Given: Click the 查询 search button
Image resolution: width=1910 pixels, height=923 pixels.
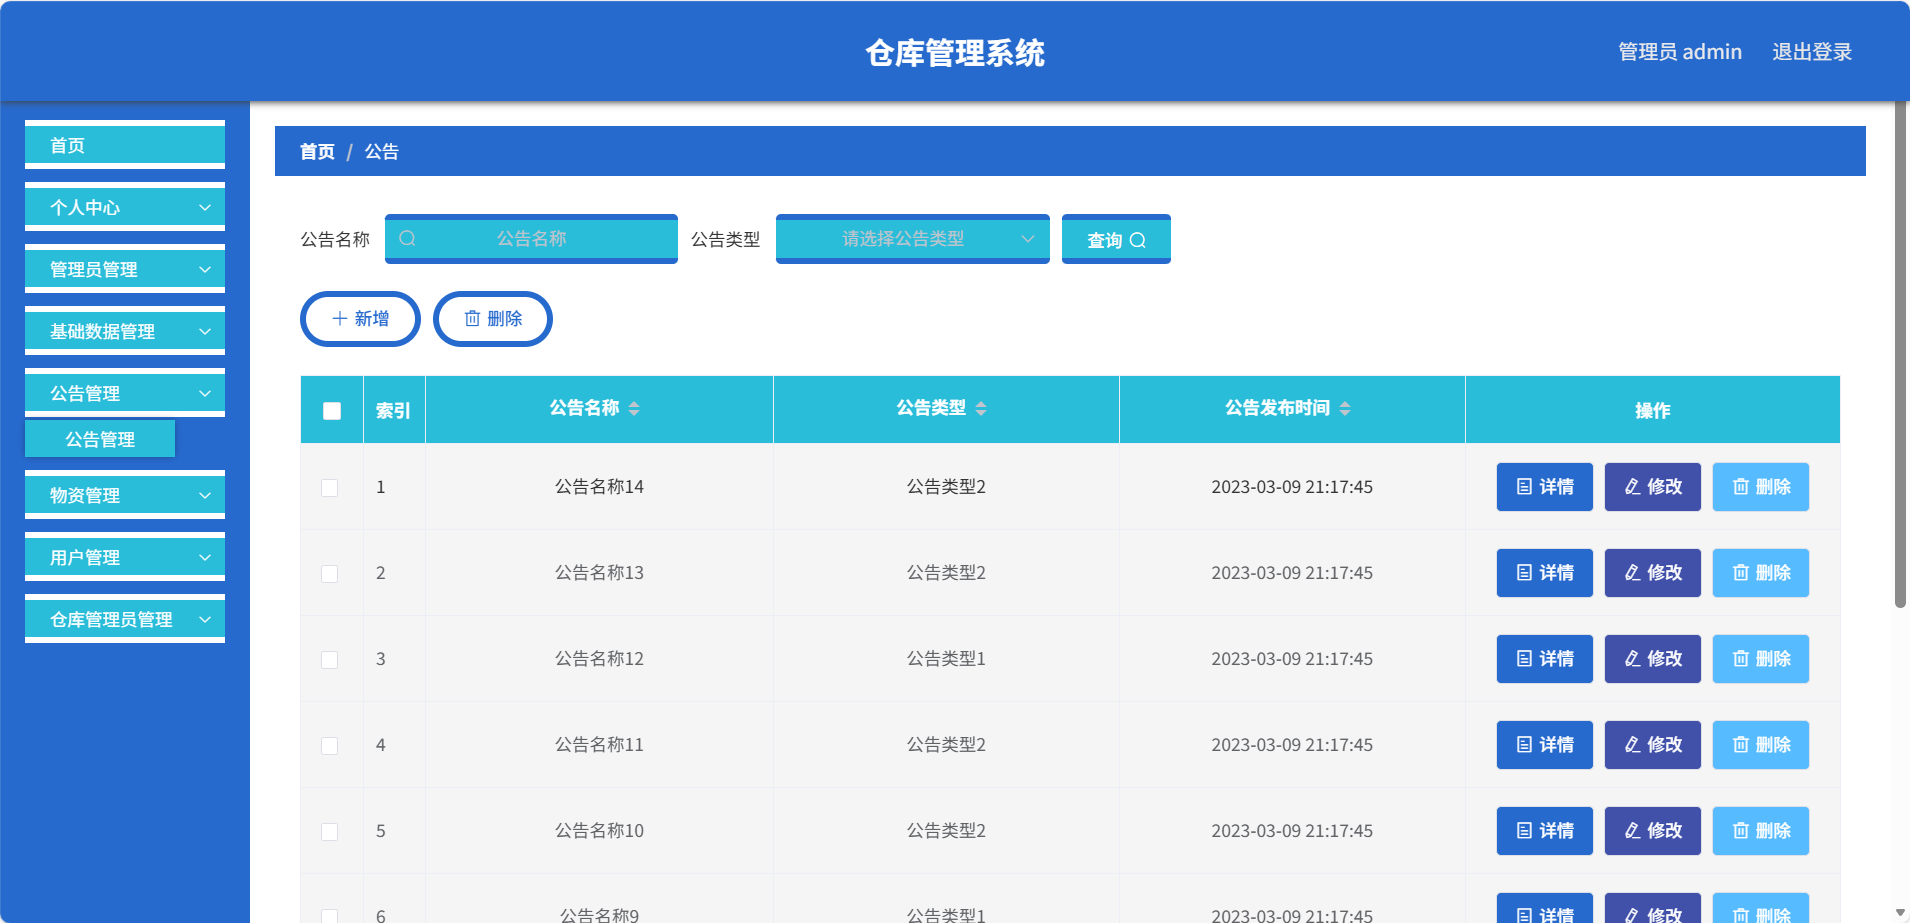Looking at the screenshot, I should (1116, 239).
